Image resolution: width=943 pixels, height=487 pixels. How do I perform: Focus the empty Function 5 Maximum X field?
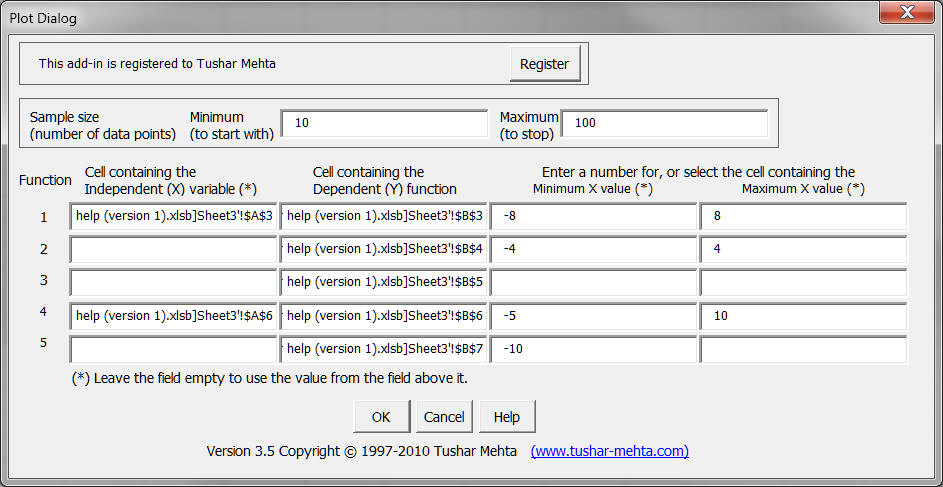(804, 349)
